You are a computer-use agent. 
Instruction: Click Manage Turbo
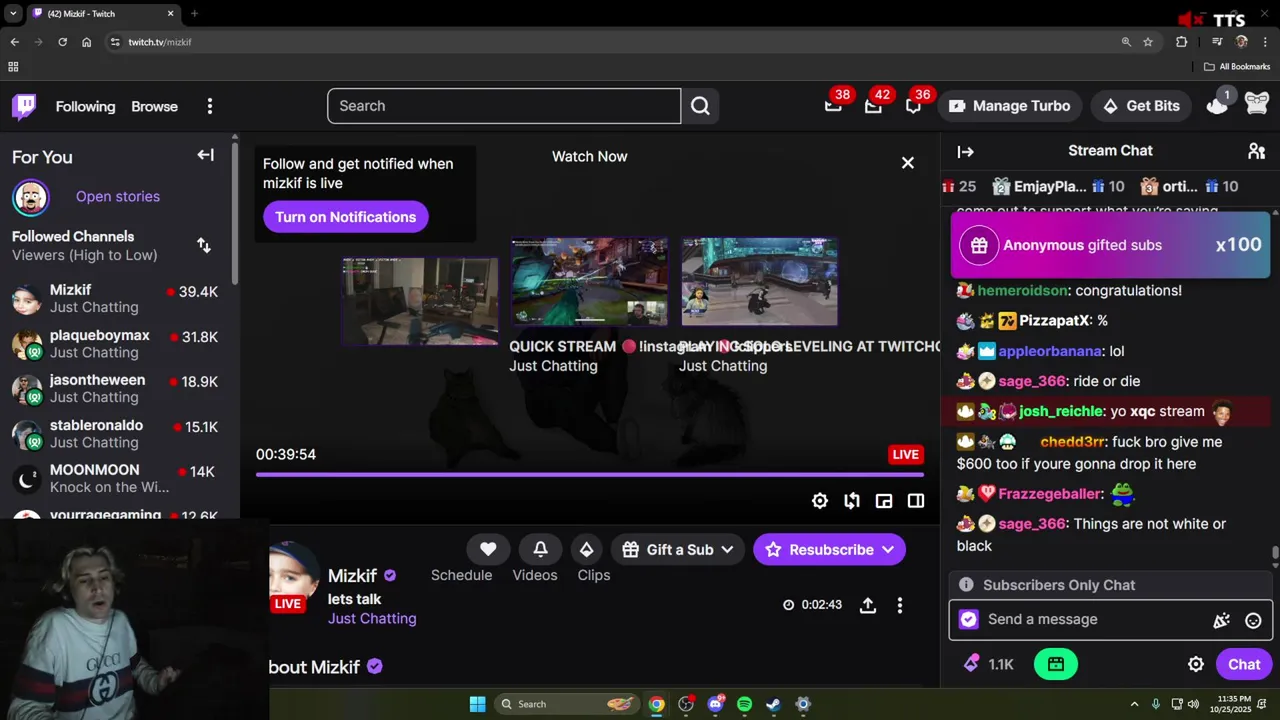tap(1009, 106)
